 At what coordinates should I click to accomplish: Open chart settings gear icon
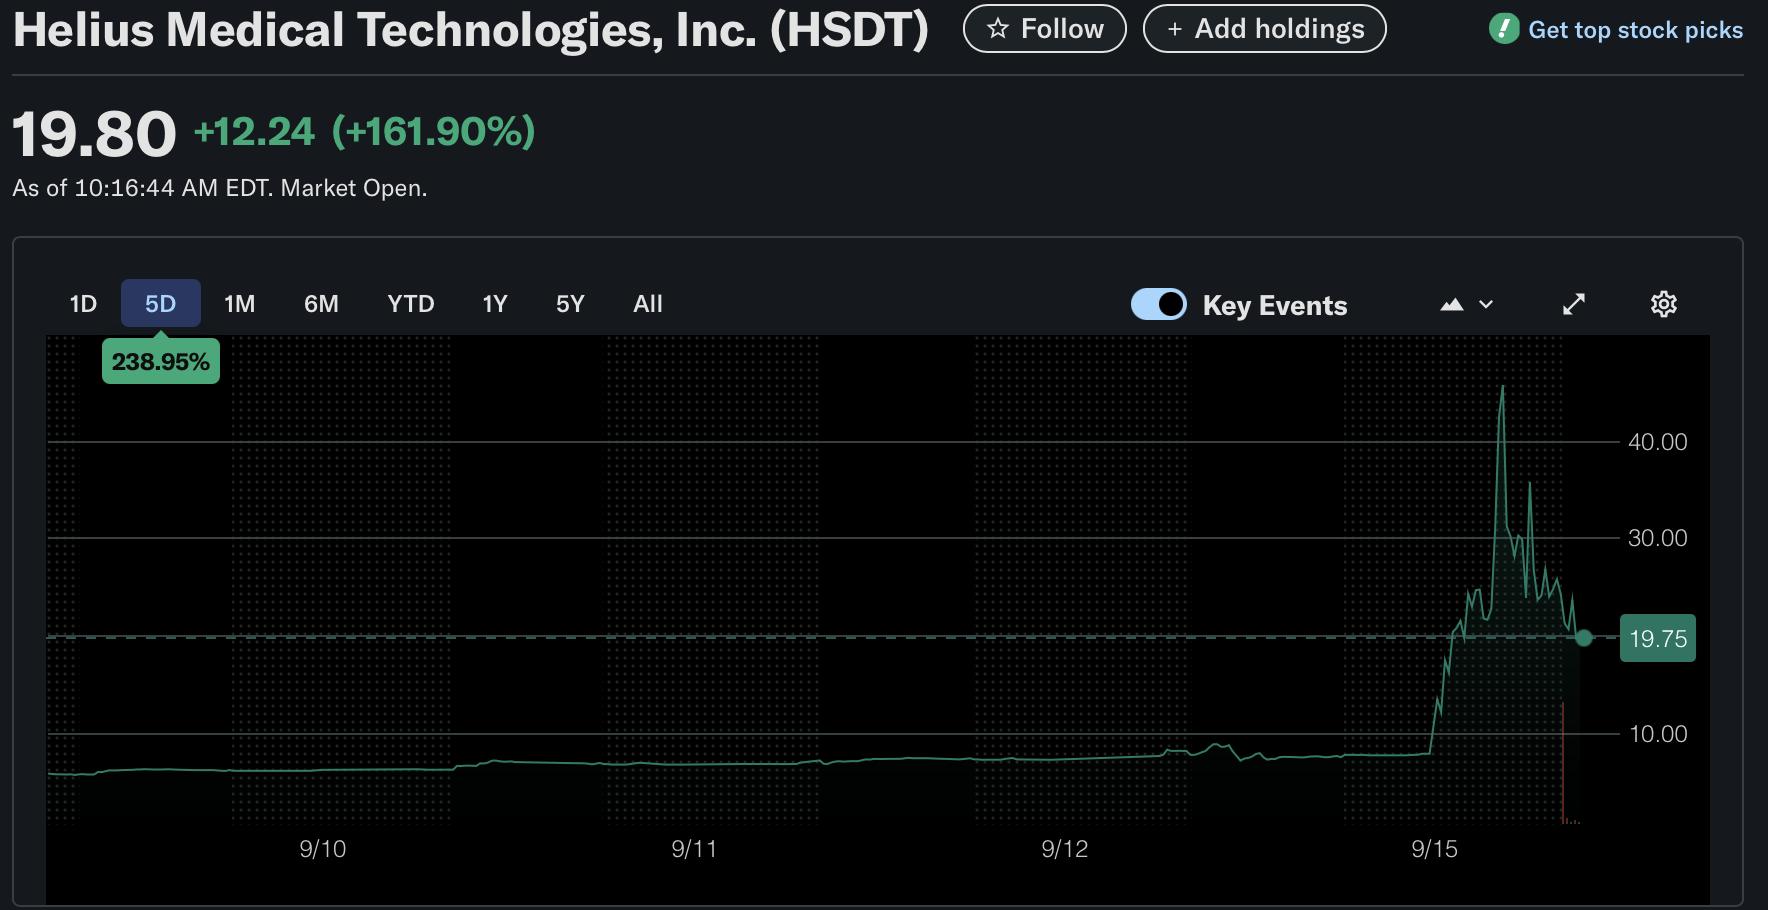[x=1663, y=304]
